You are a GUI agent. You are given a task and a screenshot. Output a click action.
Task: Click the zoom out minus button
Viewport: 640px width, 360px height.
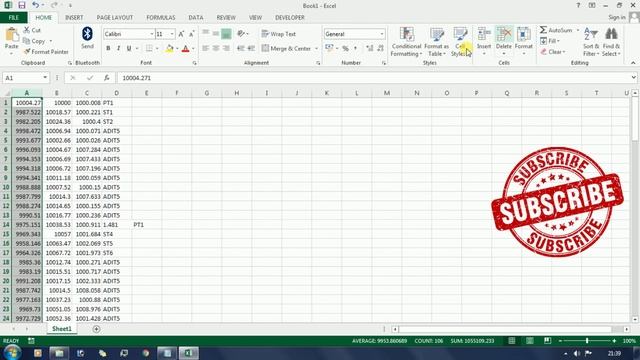[560, 341]
